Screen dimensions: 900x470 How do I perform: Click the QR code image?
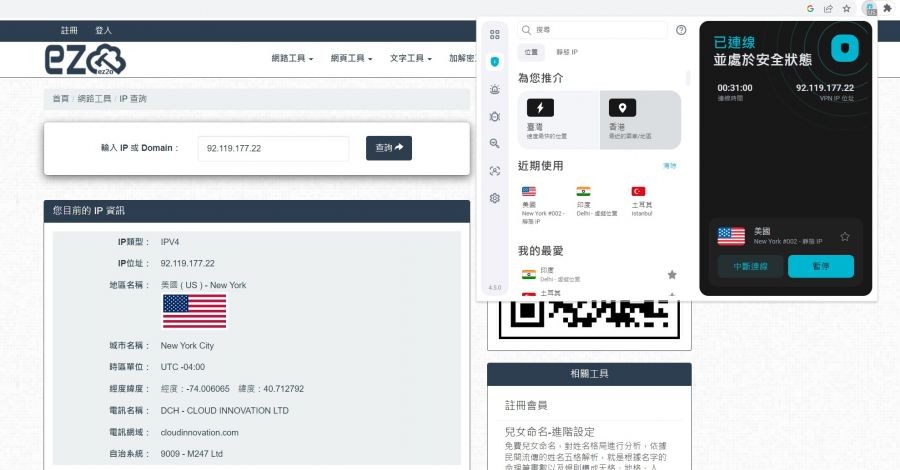coord(589,320)
